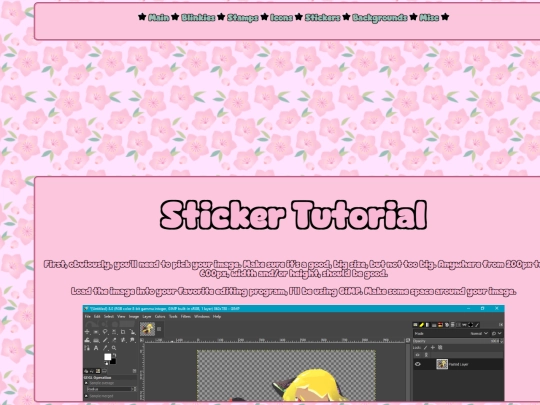
Task: Select the Color Picker eyedropper tool
Action: [x=105, y=348]
